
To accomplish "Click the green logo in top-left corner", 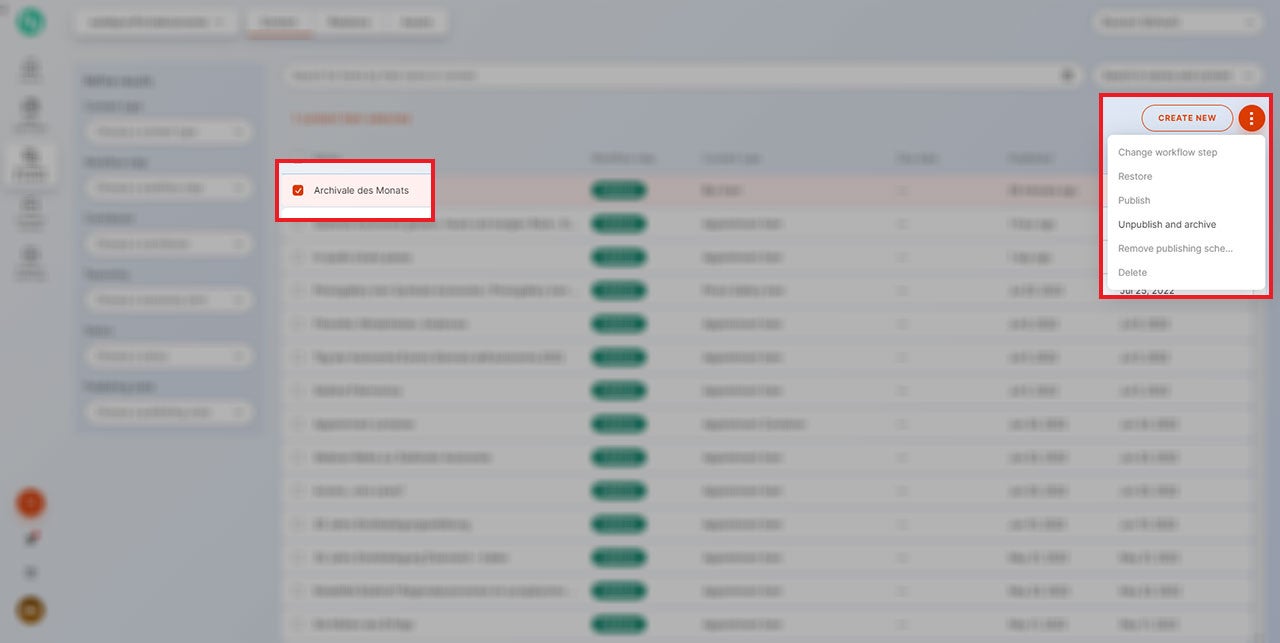I will [x=30, y=22].
